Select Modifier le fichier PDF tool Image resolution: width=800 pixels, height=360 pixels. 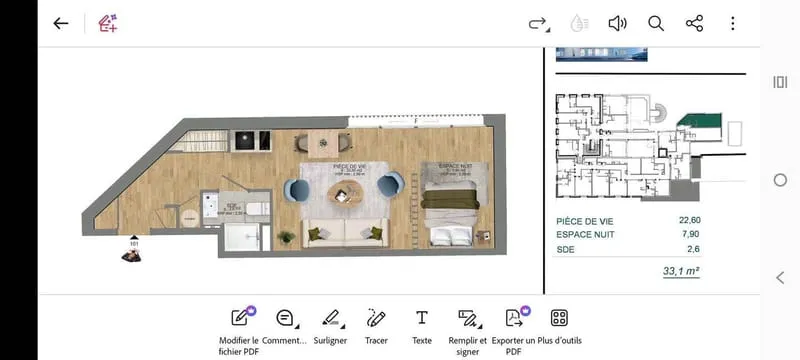coord(239,331)
